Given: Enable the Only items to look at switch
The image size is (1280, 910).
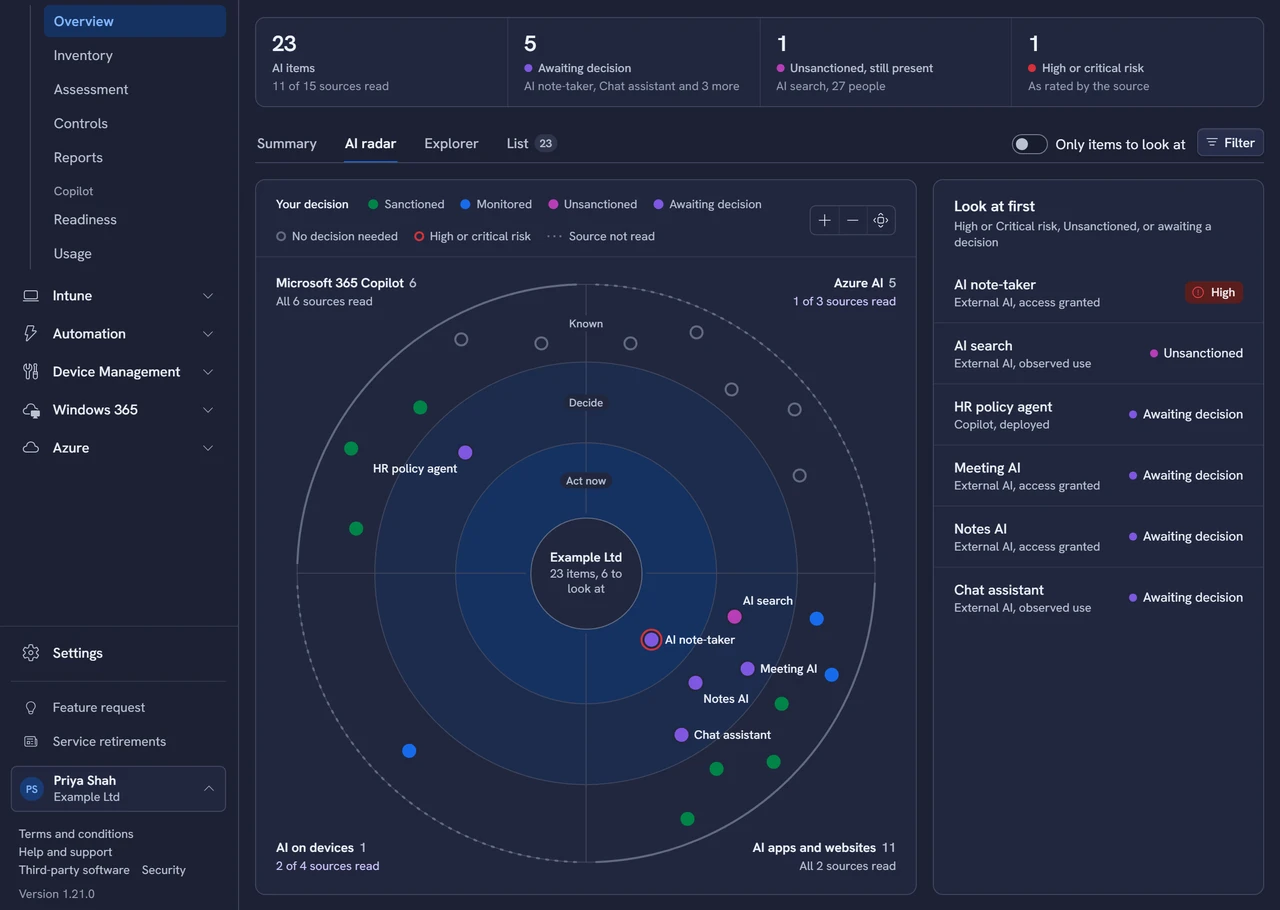Looking at the screenshot, I should (1030, 144).
